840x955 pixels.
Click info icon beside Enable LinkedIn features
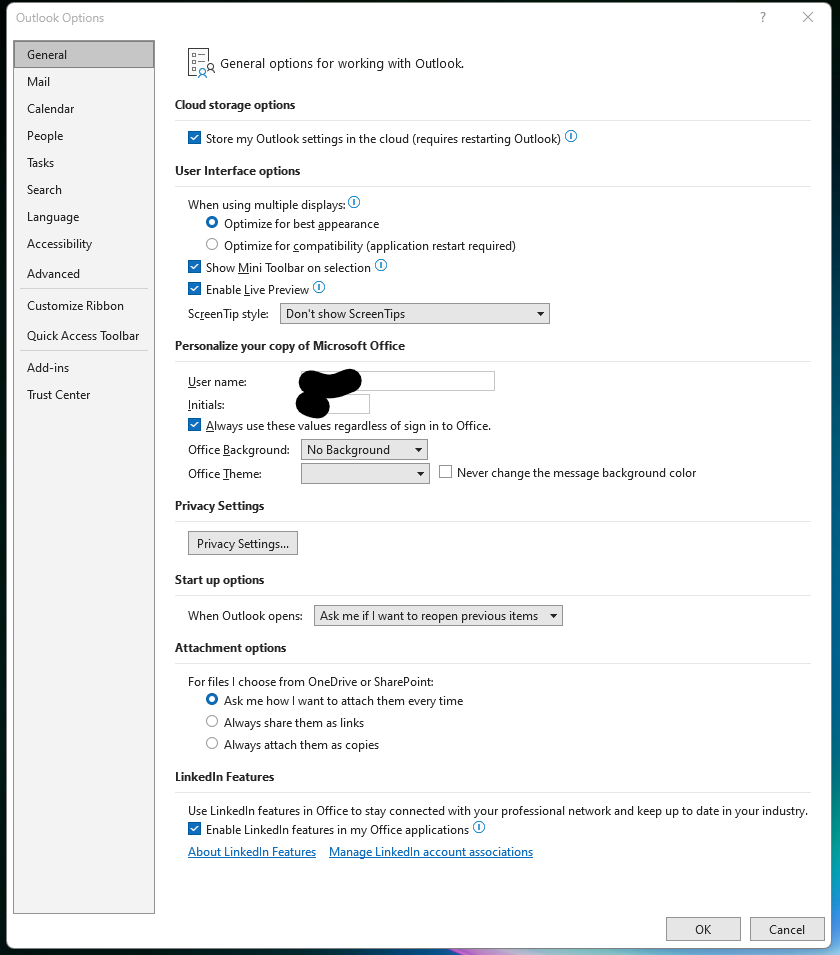[479, 828]
